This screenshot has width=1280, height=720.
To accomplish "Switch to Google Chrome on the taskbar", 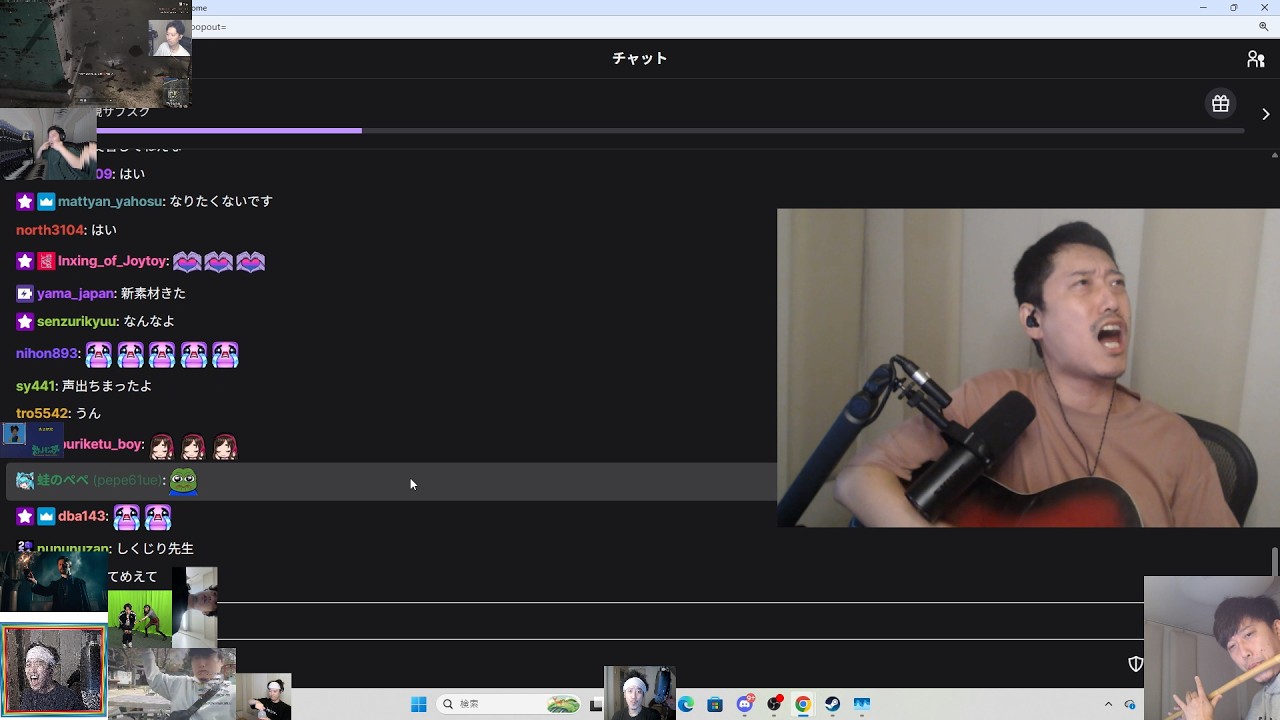I will pos(802,704).
